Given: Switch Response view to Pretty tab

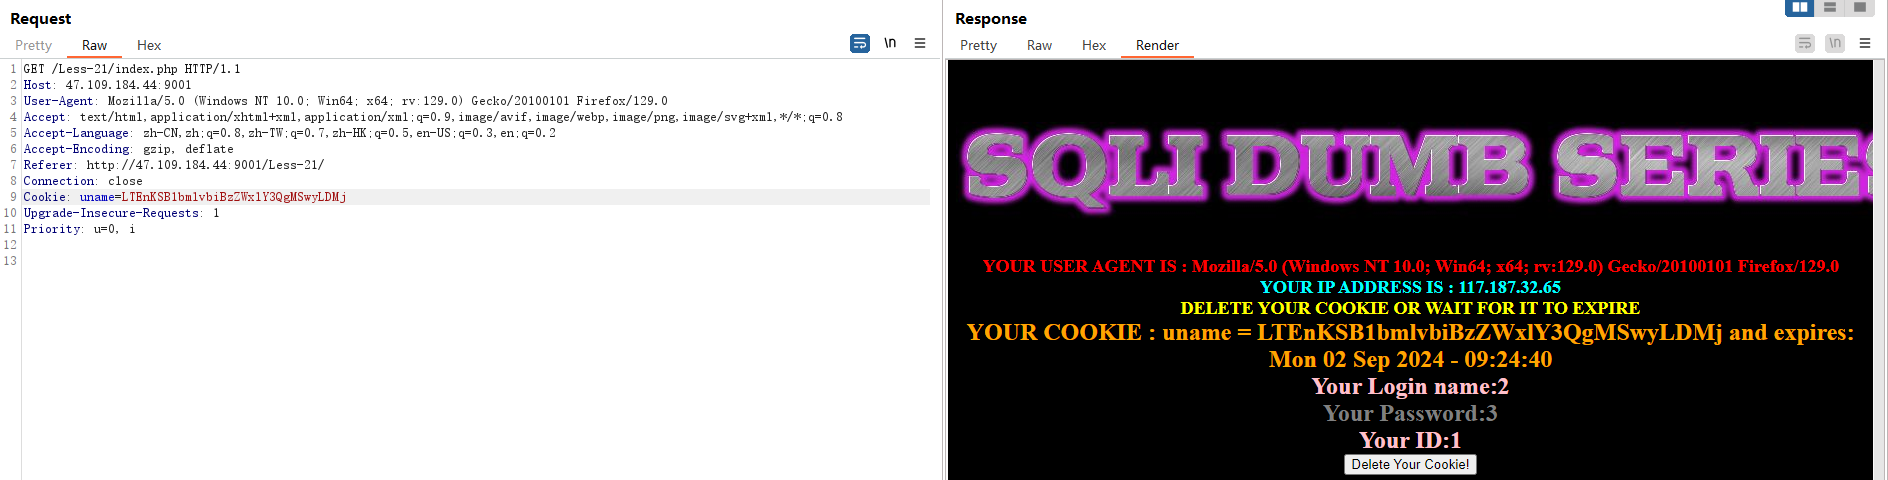Looking at the screenshot, I should click(978, 45).
